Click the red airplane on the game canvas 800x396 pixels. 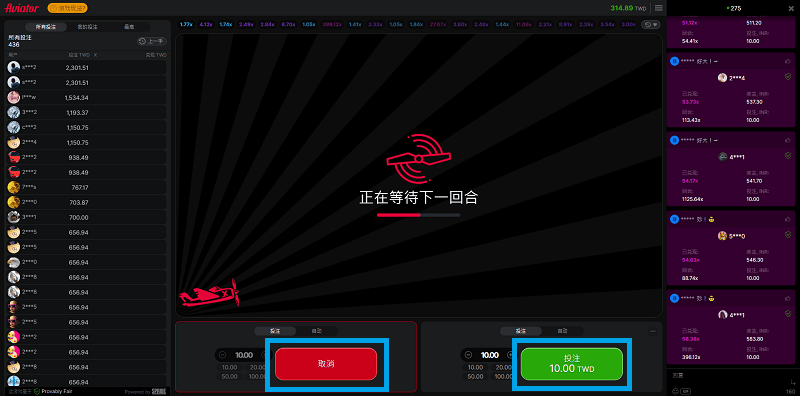tap(209, 292)
